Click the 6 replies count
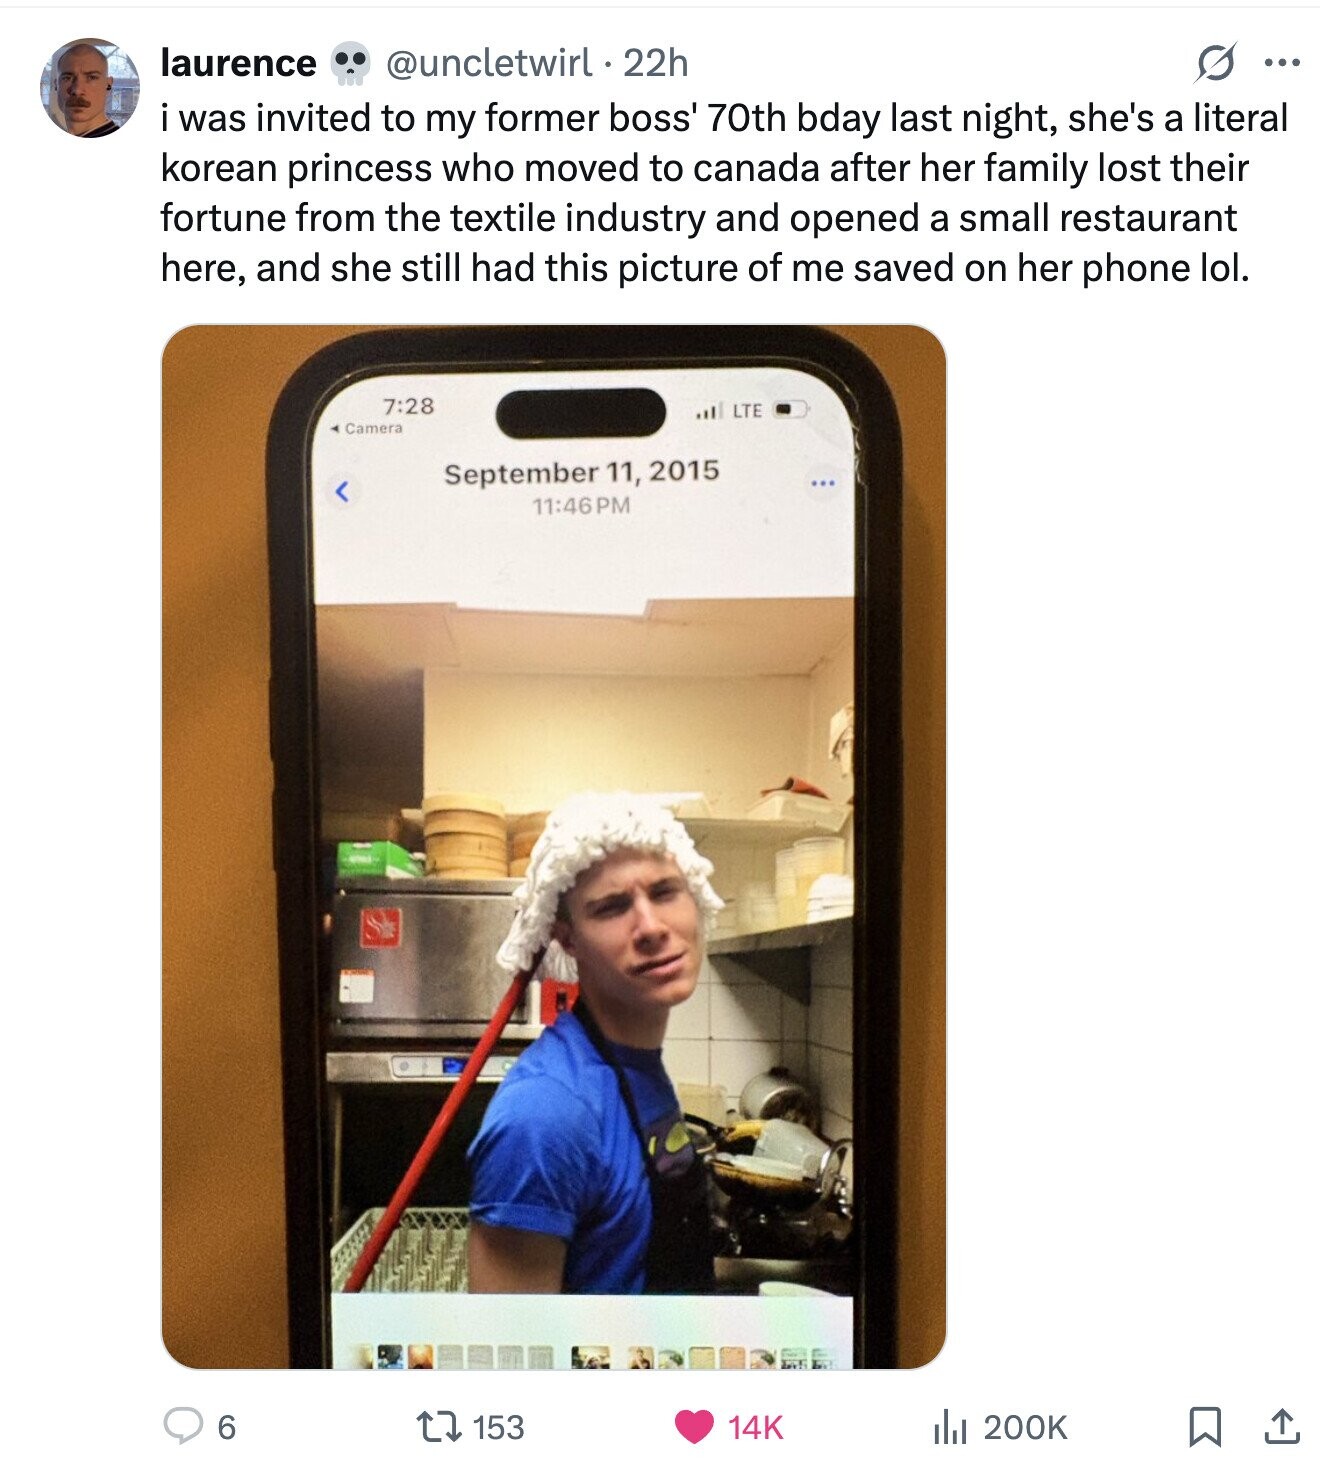Screen dimensions: 1320x1478 pos(227,1427)
